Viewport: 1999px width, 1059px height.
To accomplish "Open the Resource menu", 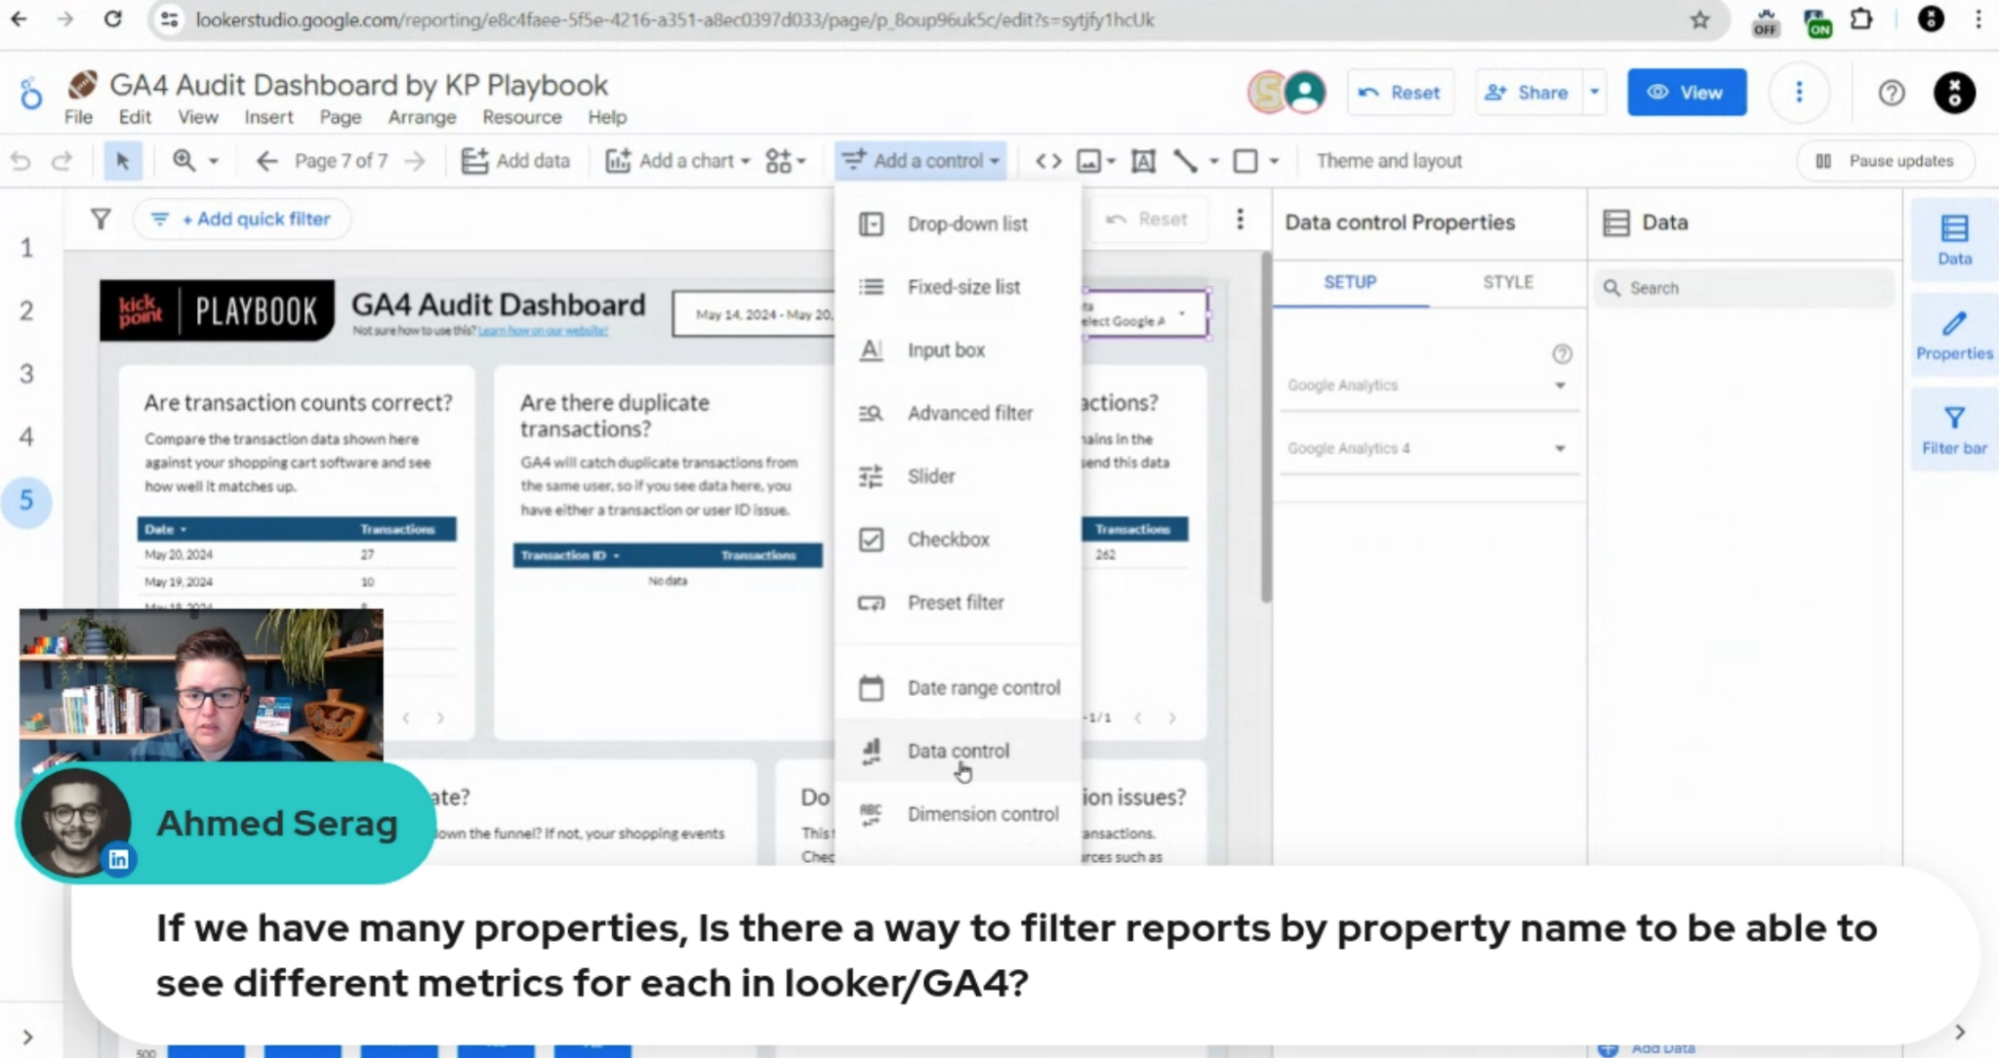I will pyautogui.click(x=522, y=117).
